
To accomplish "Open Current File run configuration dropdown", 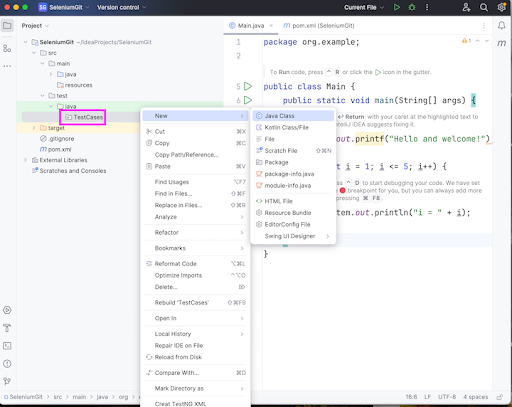I will click(364, 7).
